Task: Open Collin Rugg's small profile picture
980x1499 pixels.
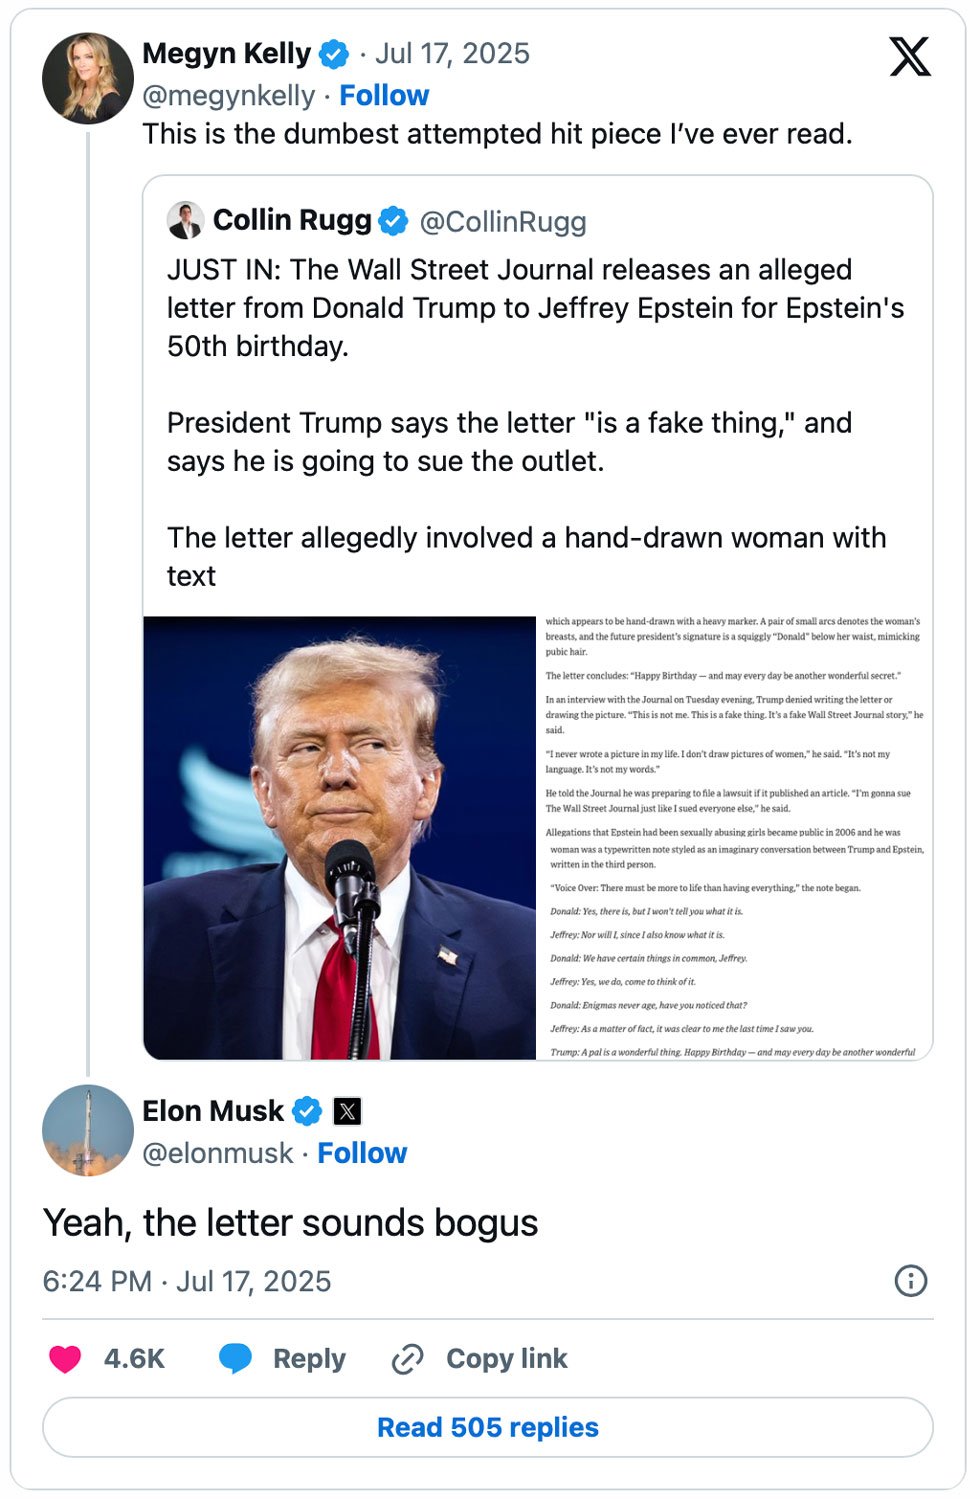Action: (185, 220)
